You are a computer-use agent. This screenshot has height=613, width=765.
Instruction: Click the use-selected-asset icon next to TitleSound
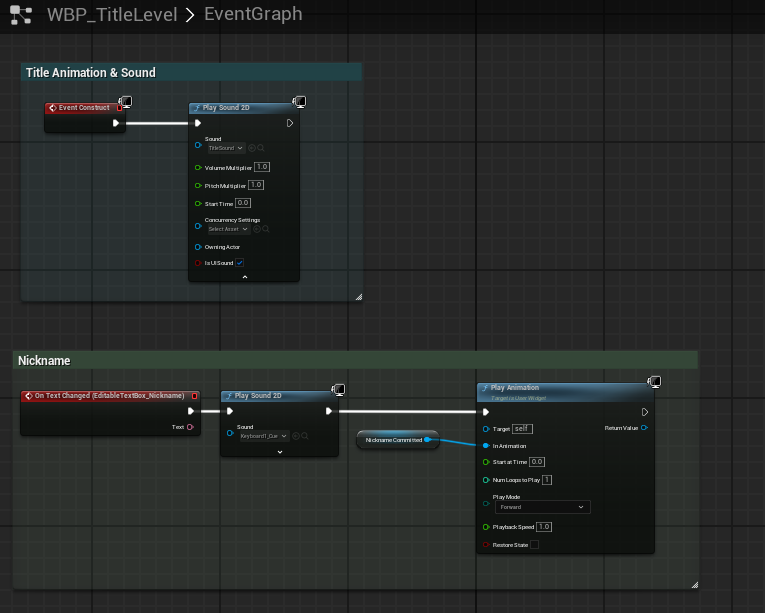(252, 148)
